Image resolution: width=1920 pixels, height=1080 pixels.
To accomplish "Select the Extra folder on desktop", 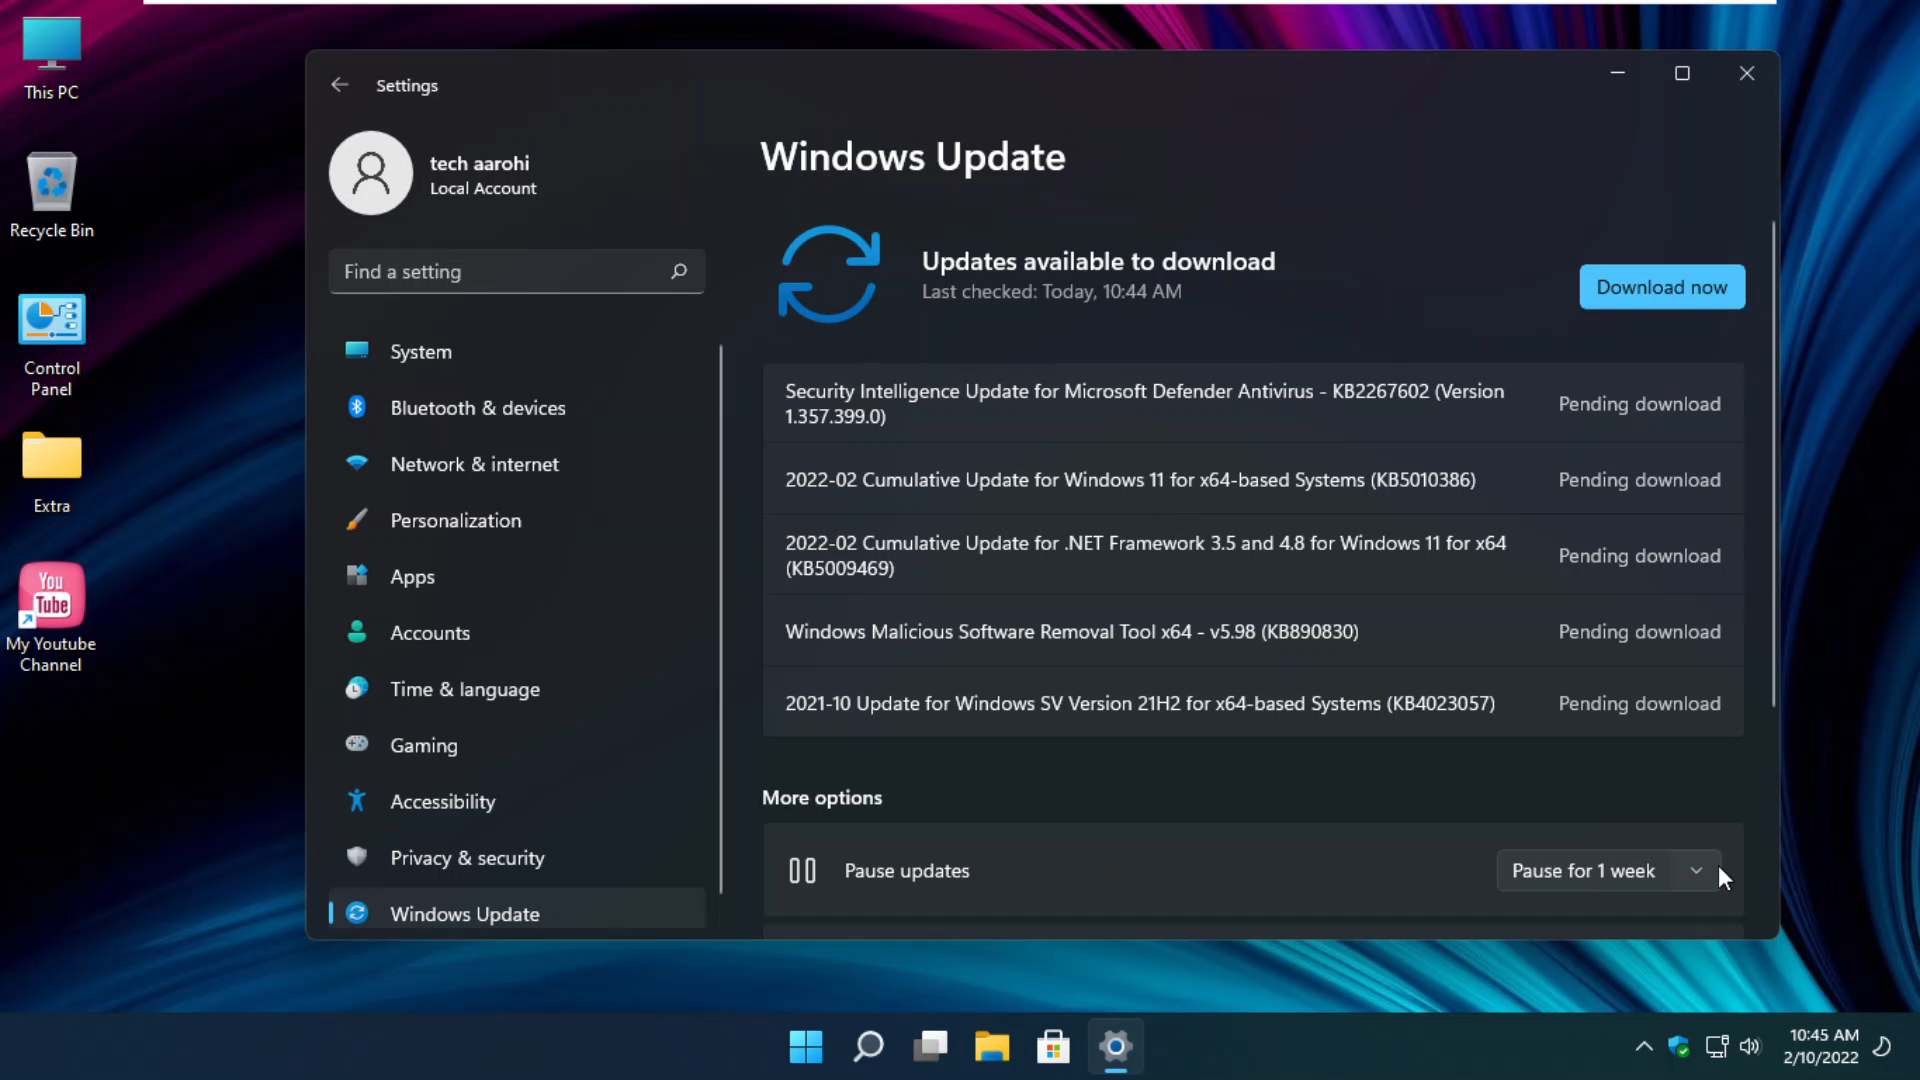I will [x=51, y=474].
